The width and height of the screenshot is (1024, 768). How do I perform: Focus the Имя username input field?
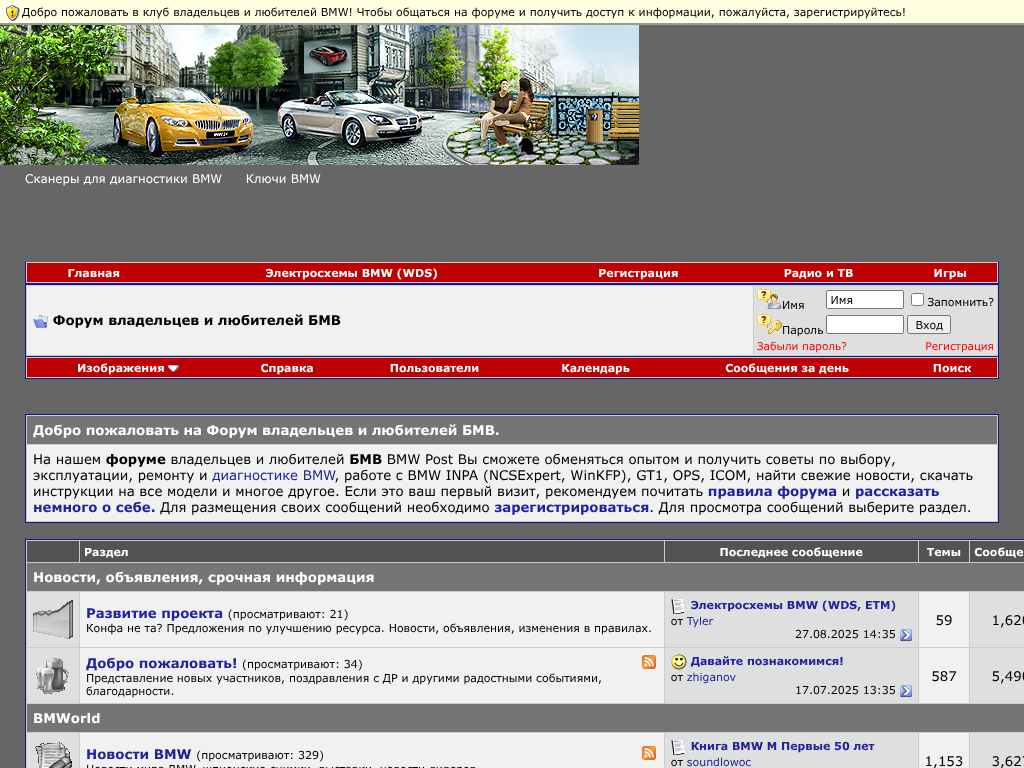[864, 300]
